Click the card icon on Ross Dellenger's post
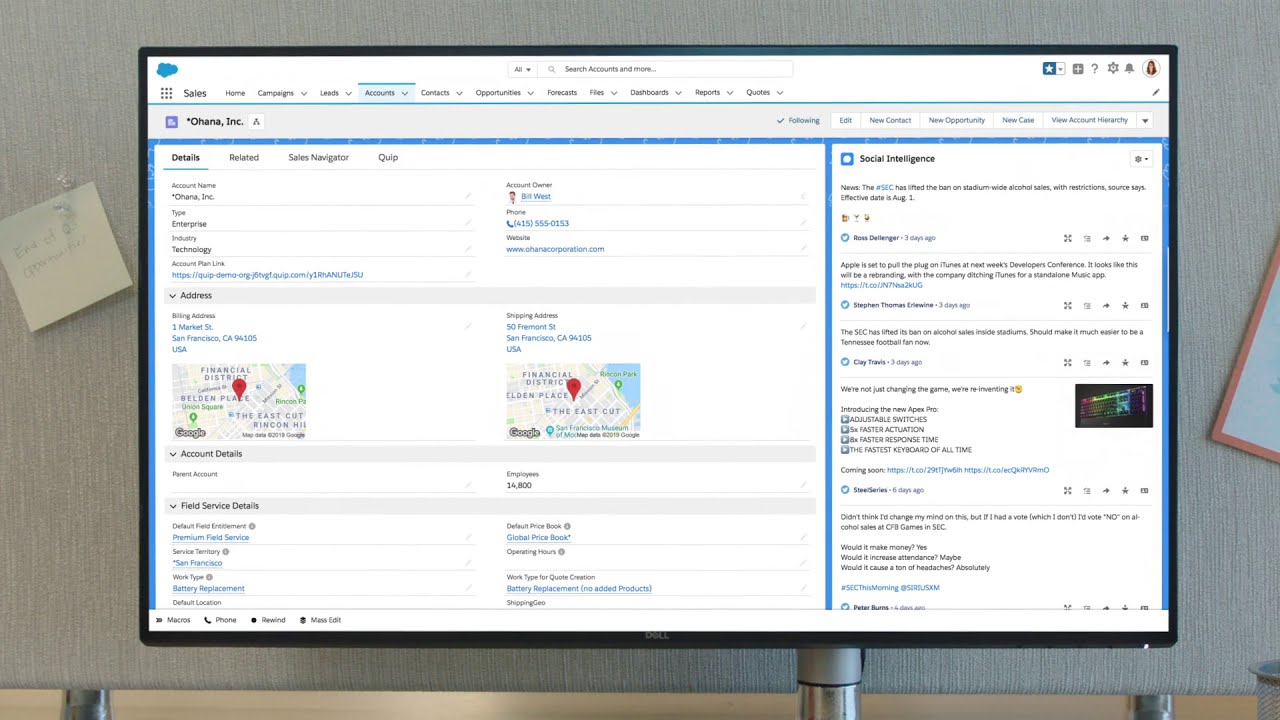 pos(1145,238)
